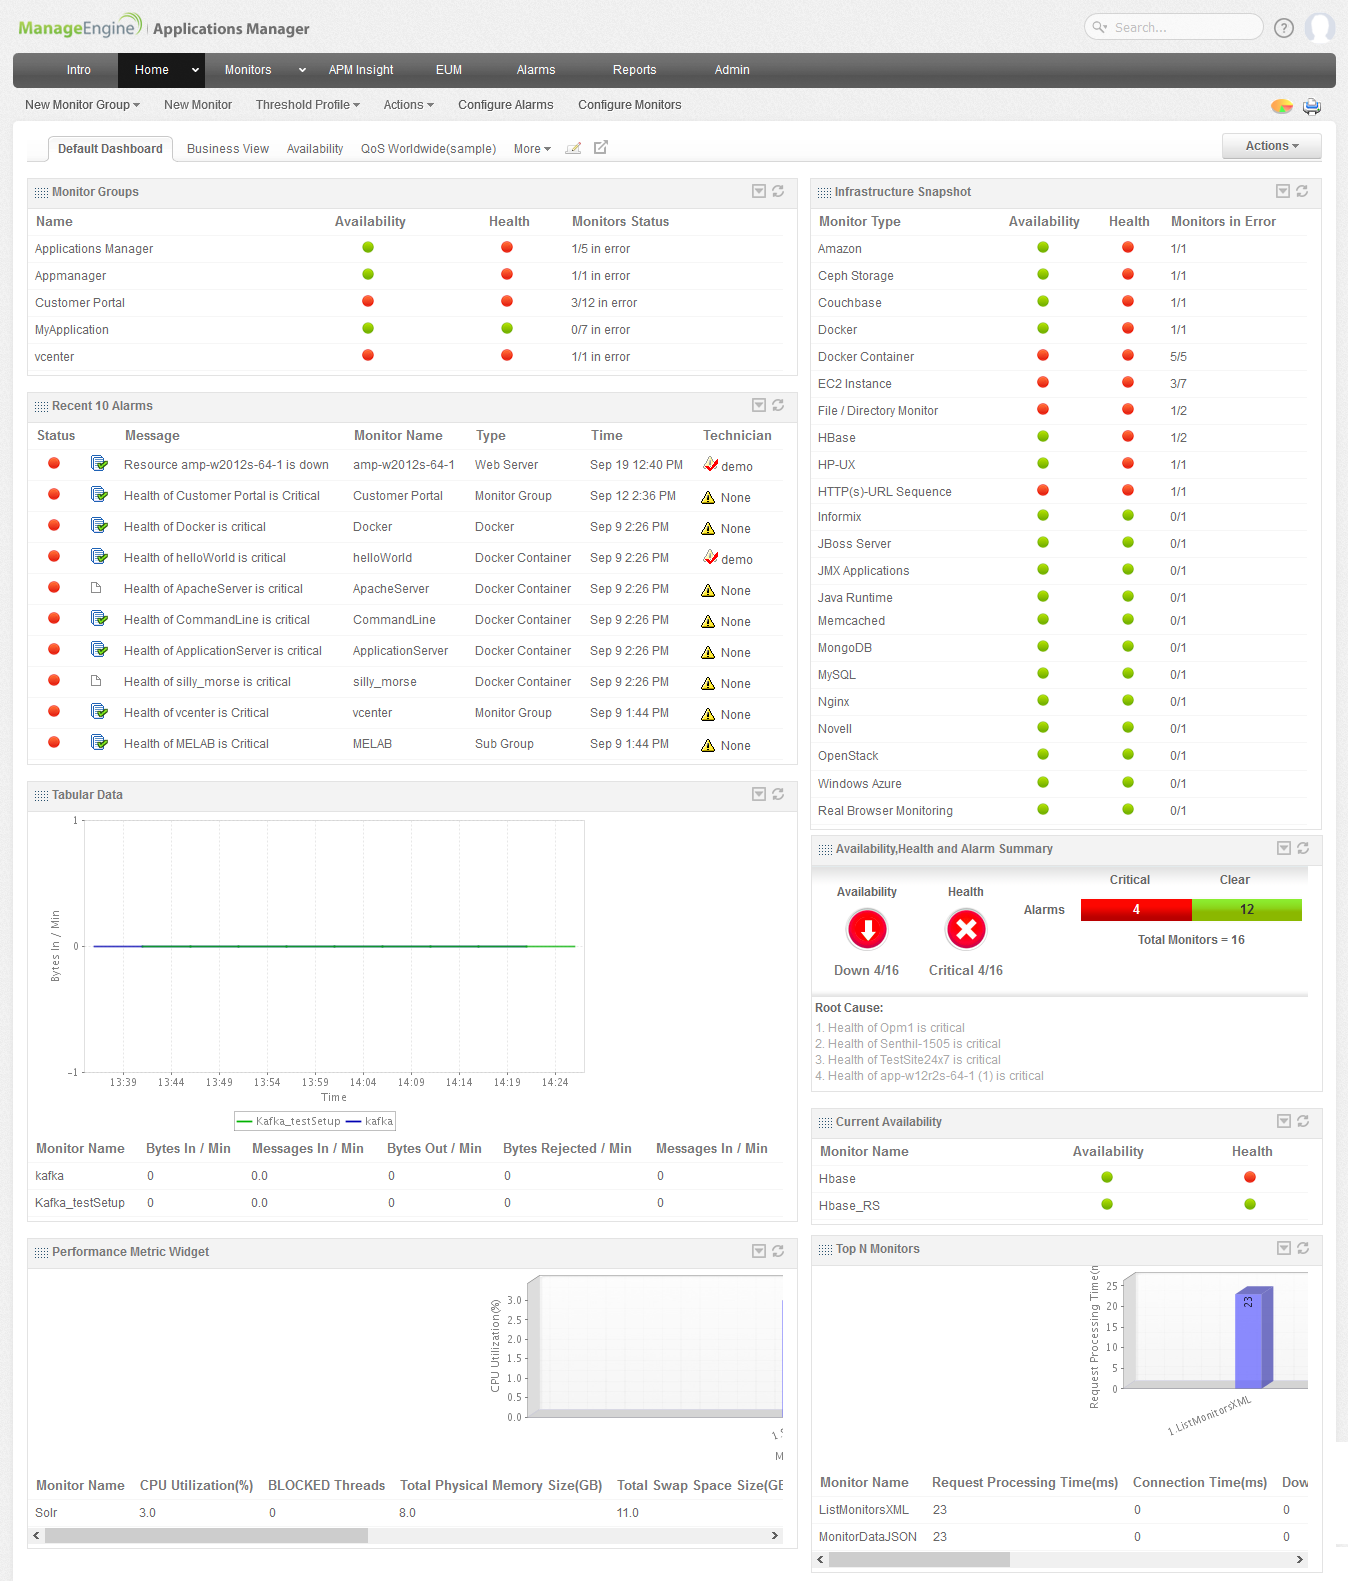Refresh the Recent 10 Alarms widget

tap(778, 405)
